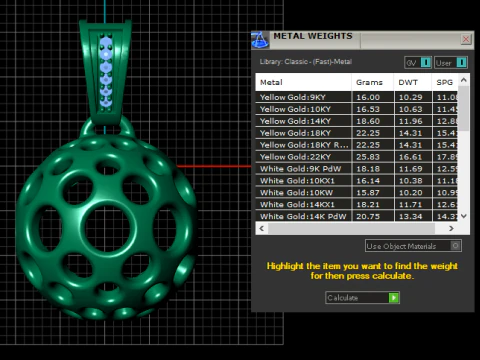This screenshot has height=360, width=480.
Task: Click the Metal Weights scale icon
Action: coord(260,40)
